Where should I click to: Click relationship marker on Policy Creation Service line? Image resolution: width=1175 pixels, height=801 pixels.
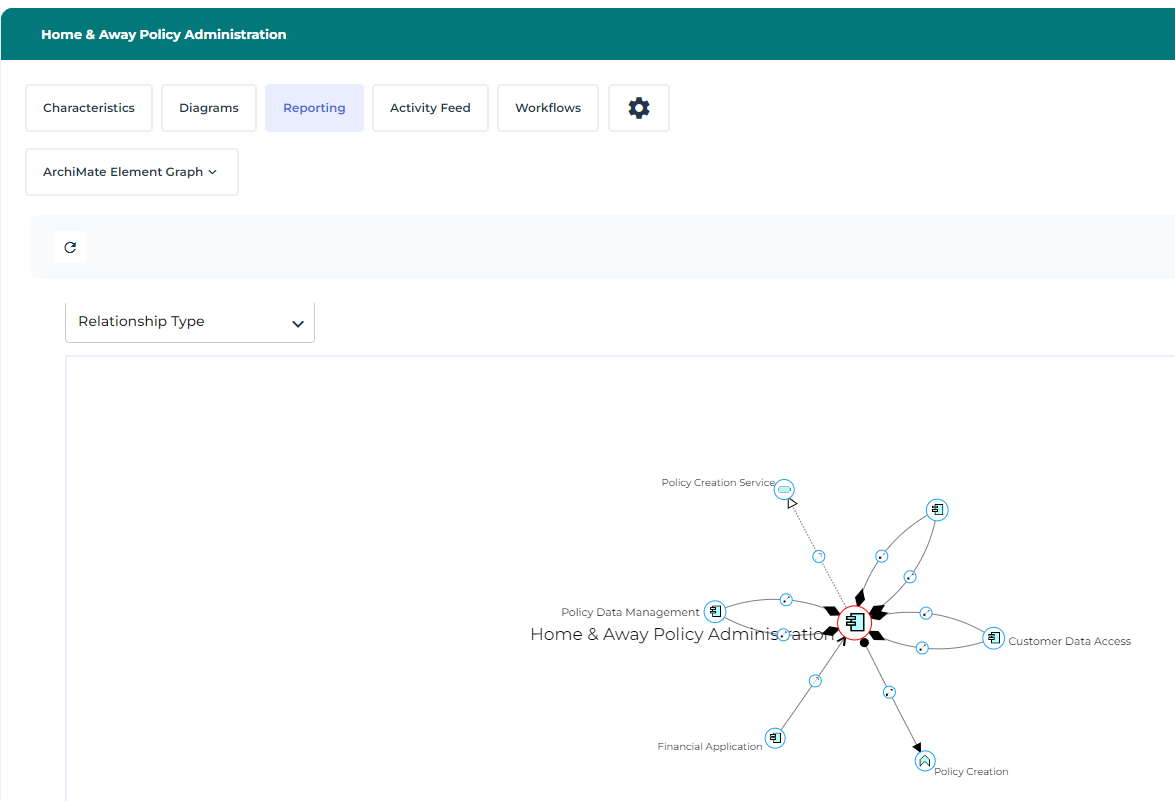click(818, 556)
